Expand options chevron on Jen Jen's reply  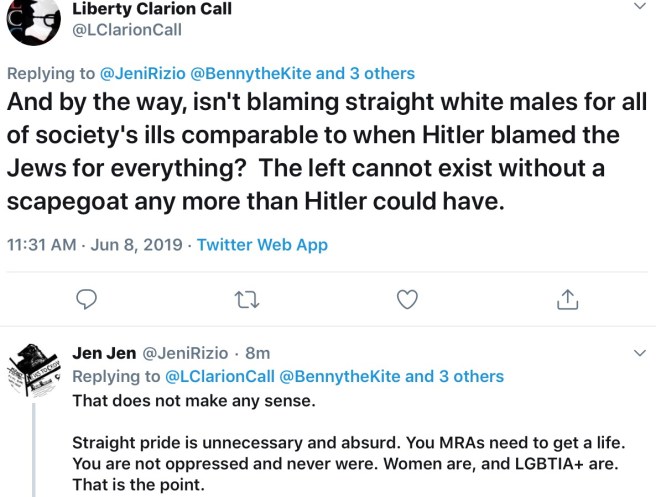641,353
